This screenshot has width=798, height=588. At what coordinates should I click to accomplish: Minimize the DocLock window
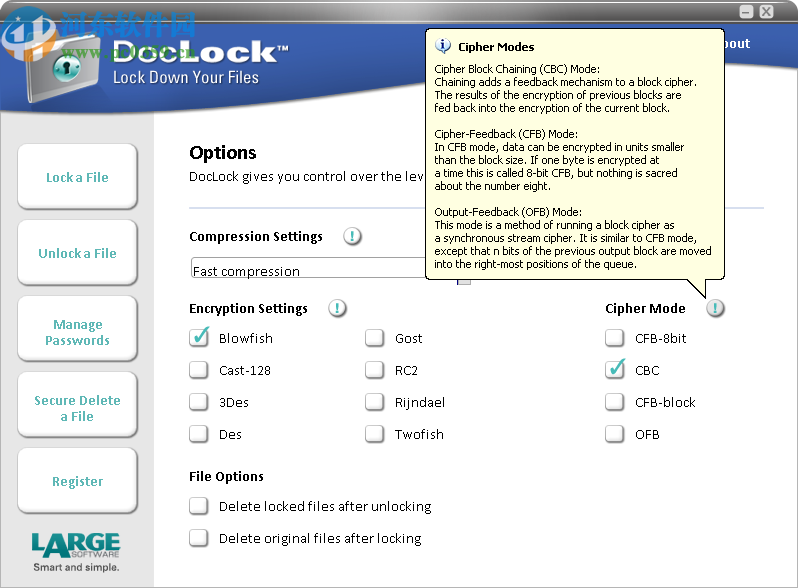[746, 12]
